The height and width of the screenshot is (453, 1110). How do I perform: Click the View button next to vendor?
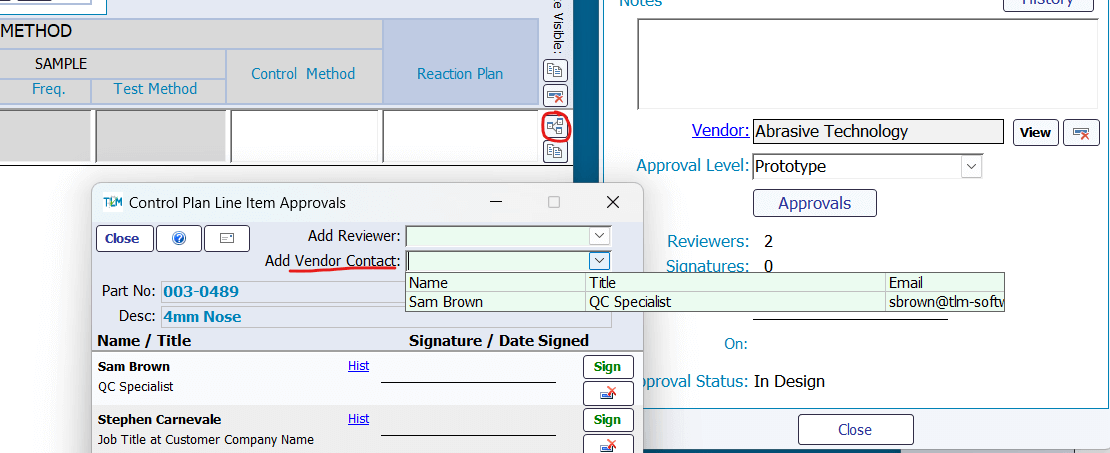(x=1035, y=132)
